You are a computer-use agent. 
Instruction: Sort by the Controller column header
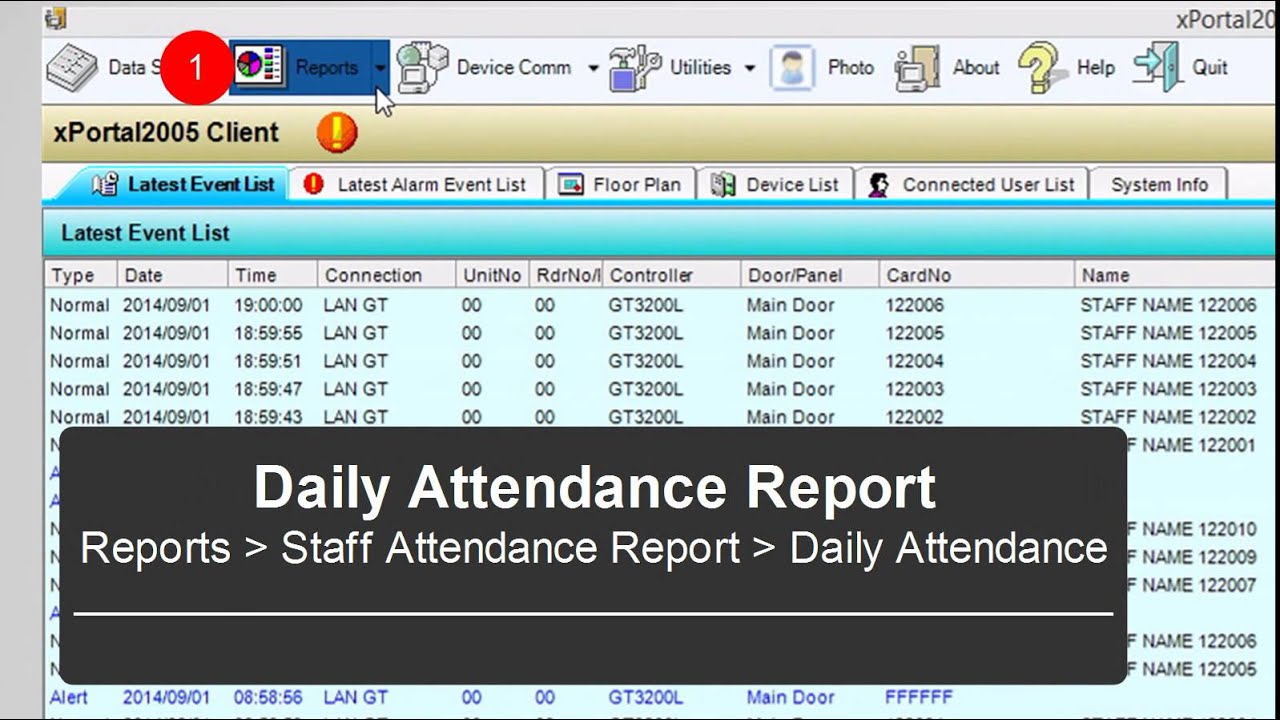(x=672, y=275)
